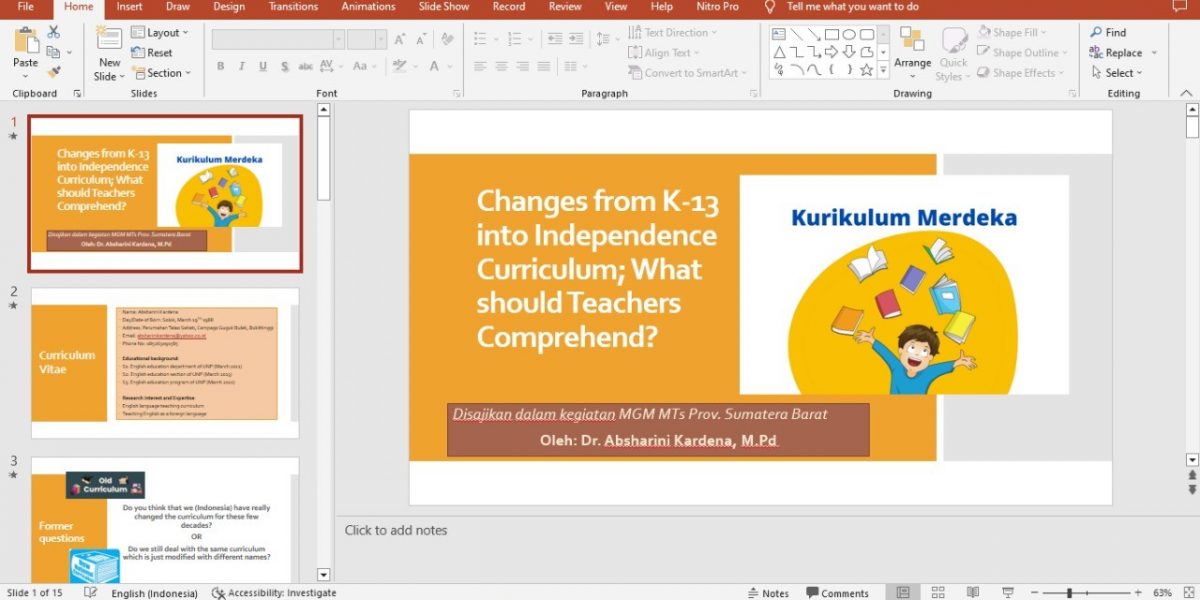Image resolution: width=1200 pixels, height=600 pixels.
Task: Toggle Underline formatting
Action: click(x=263, y=67)
